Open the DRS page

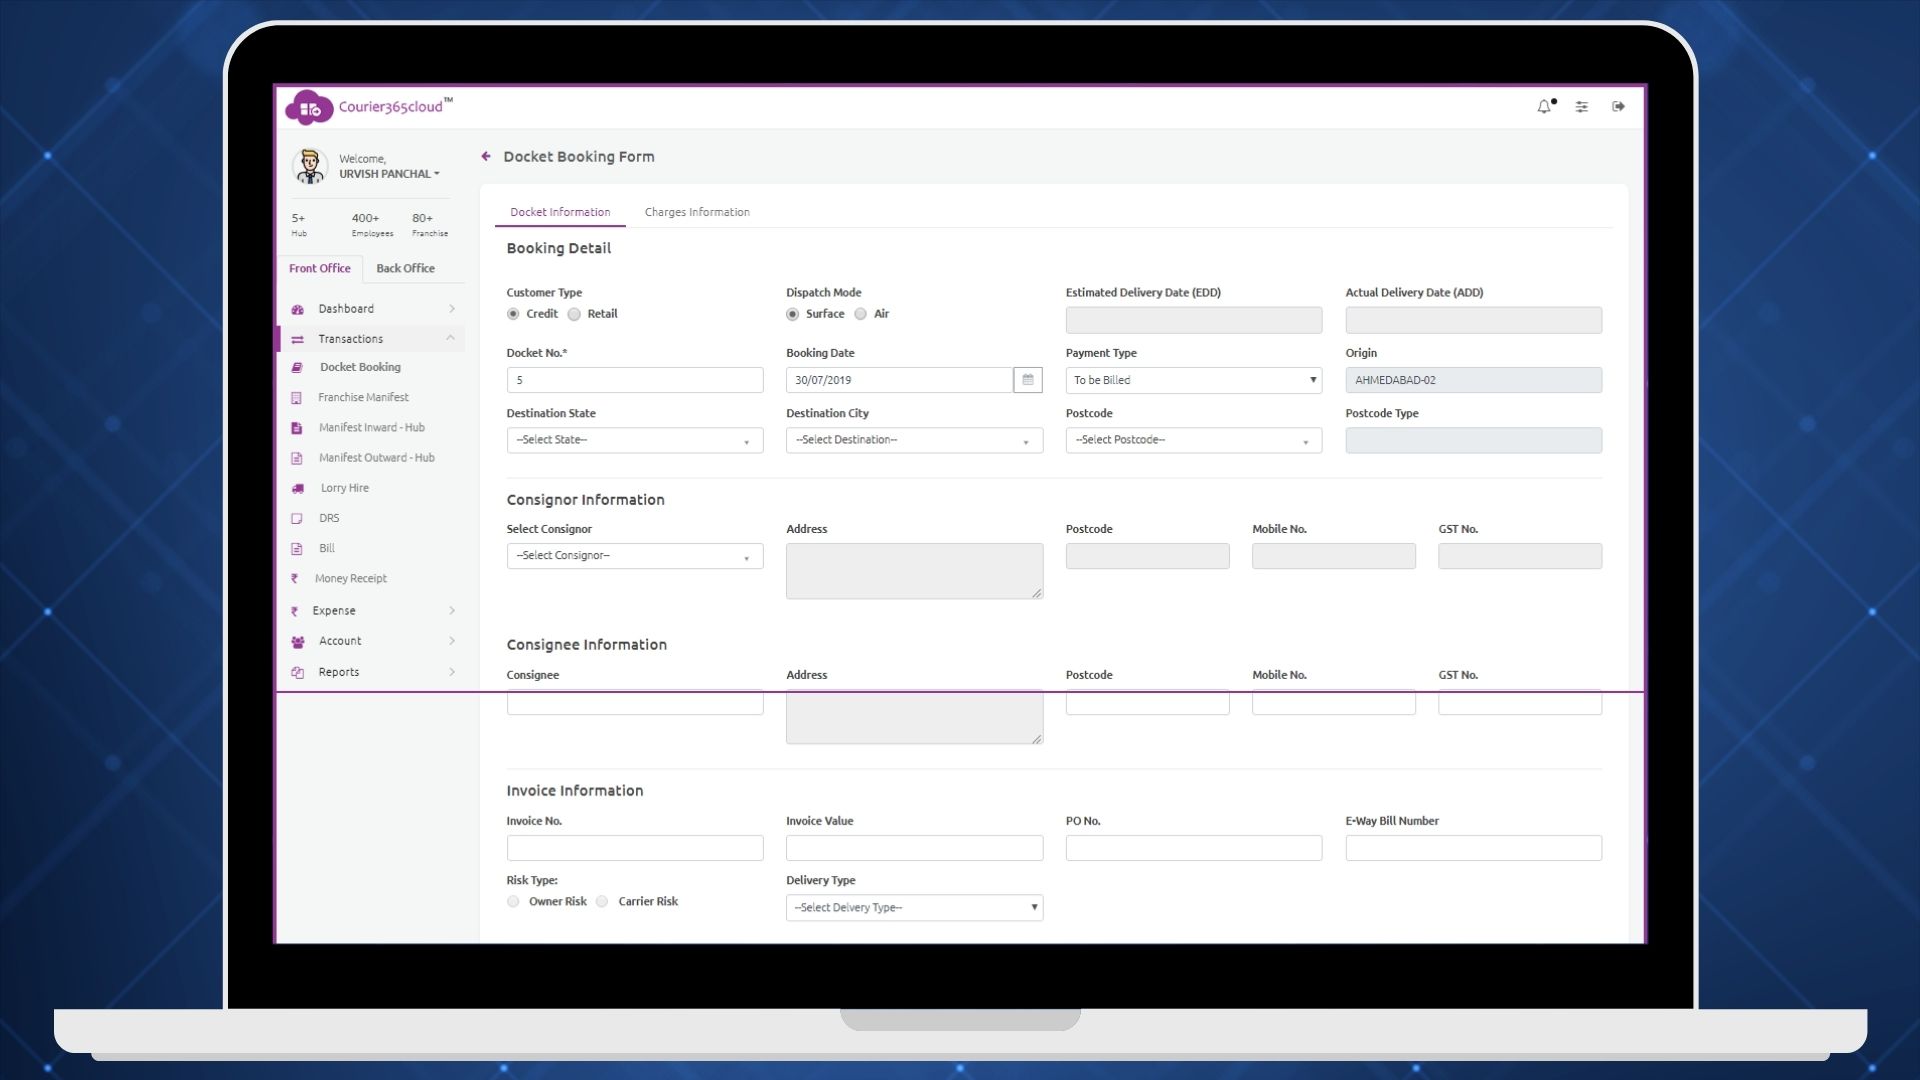point(329,518)
